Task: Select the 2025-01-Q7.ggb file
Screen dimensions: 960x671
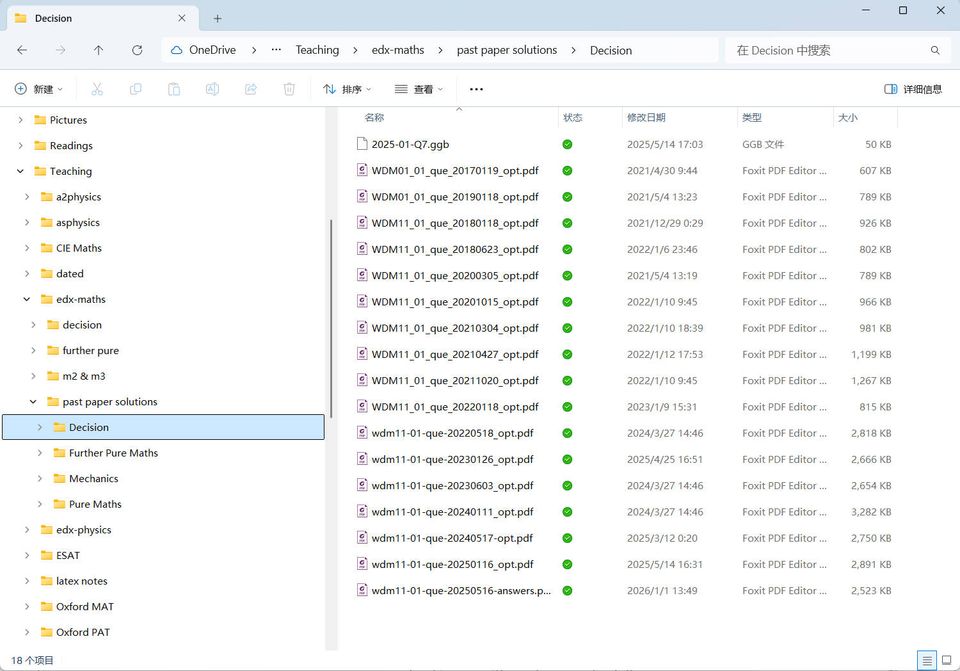Action: [x=410, y=144]
